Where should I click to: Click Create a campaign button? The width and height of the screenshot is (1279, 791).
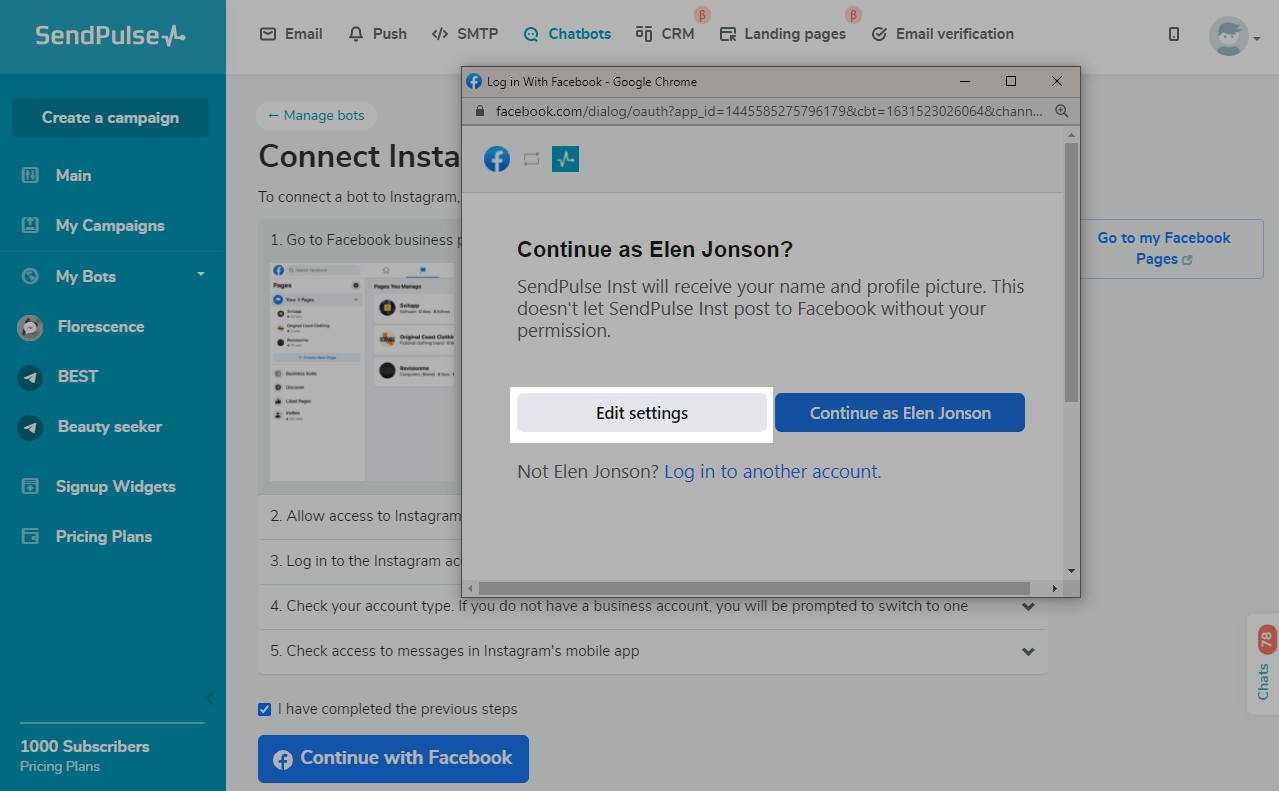[110, 117]
